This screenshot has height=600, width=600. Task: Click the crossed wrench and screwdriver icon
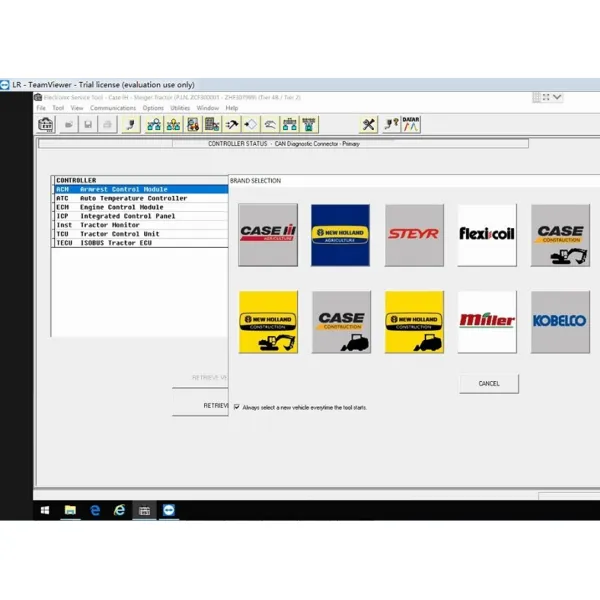(368, 124)
